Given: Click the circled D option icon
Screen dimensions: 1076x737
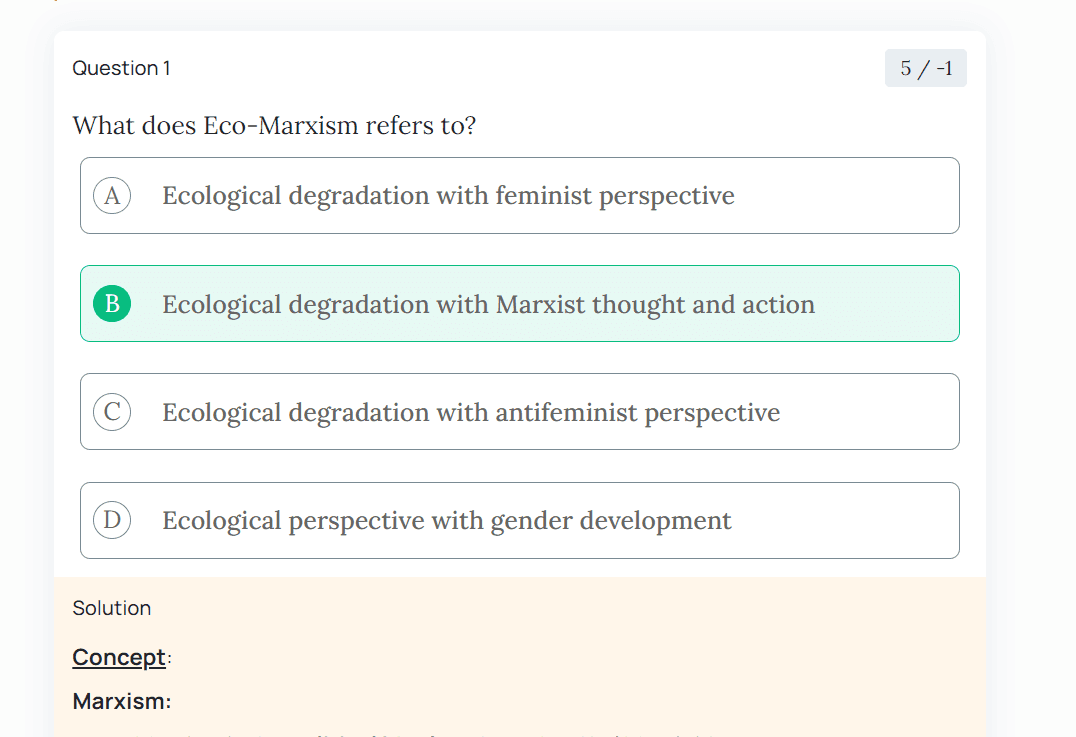Looking at the screenshot, I should (112, 520).
